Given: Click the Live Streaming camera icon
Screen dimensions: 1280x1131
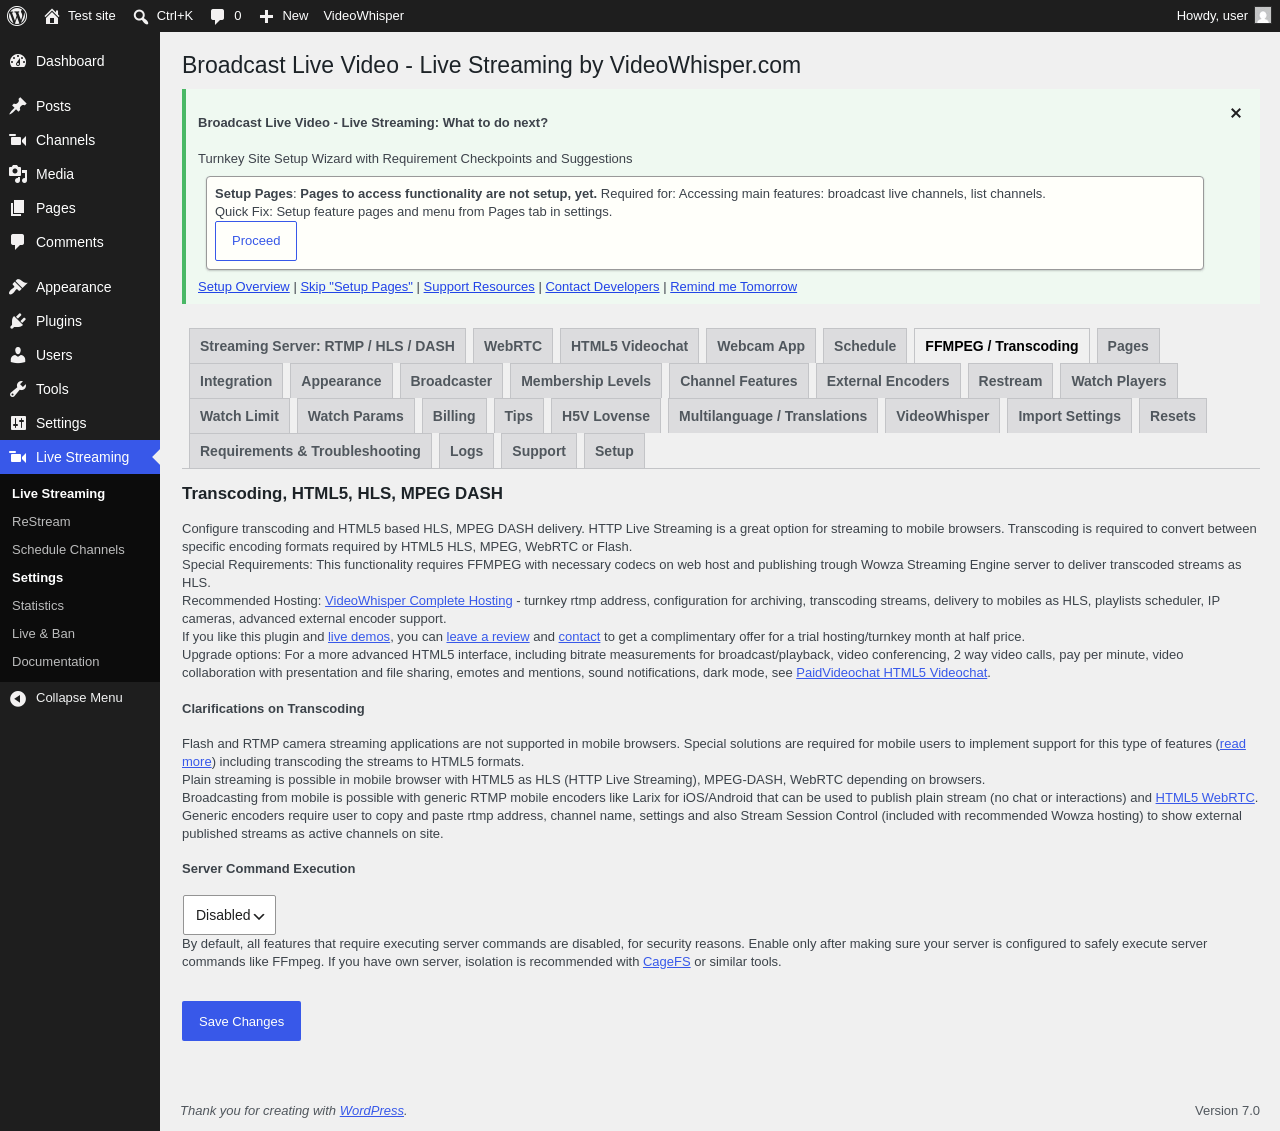Looking at the screenshot, I should coord(18,457).
